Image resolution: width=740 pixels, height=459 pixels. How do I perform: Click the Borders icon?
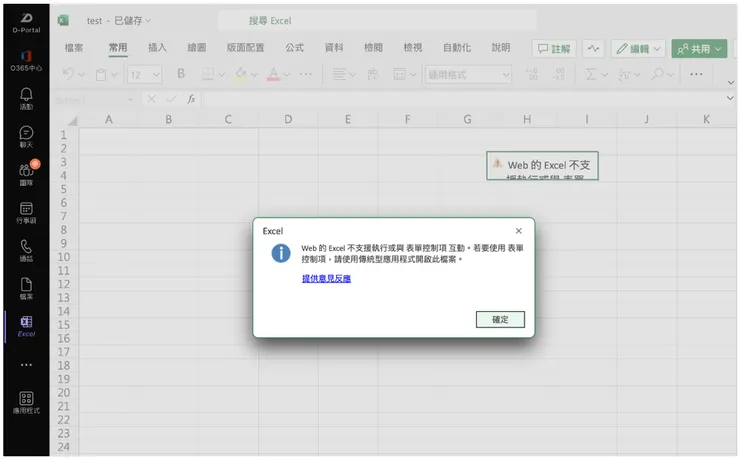tap(208, 74)
